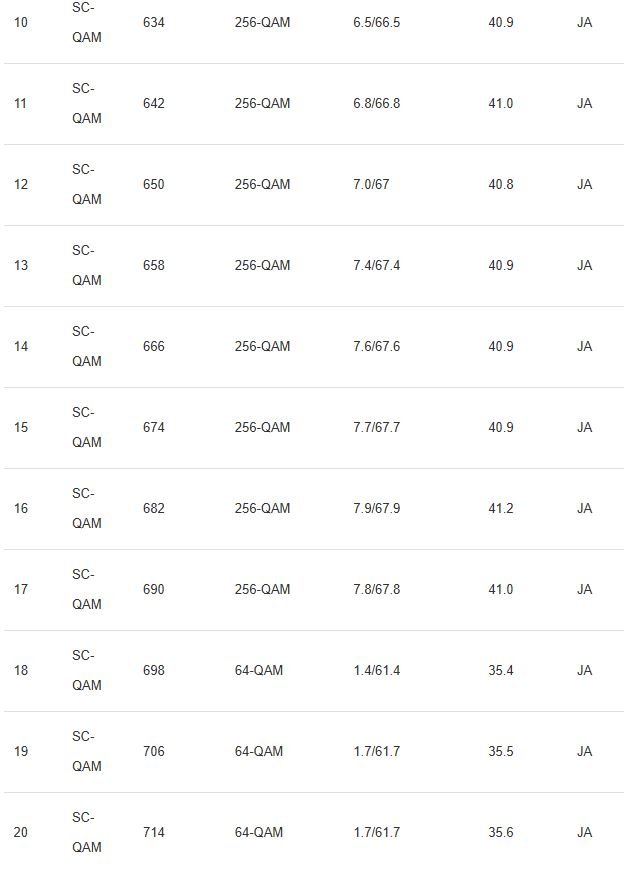Click frequency 666 in row 14
The image size is (624, 872).
[x=153, y=346]
